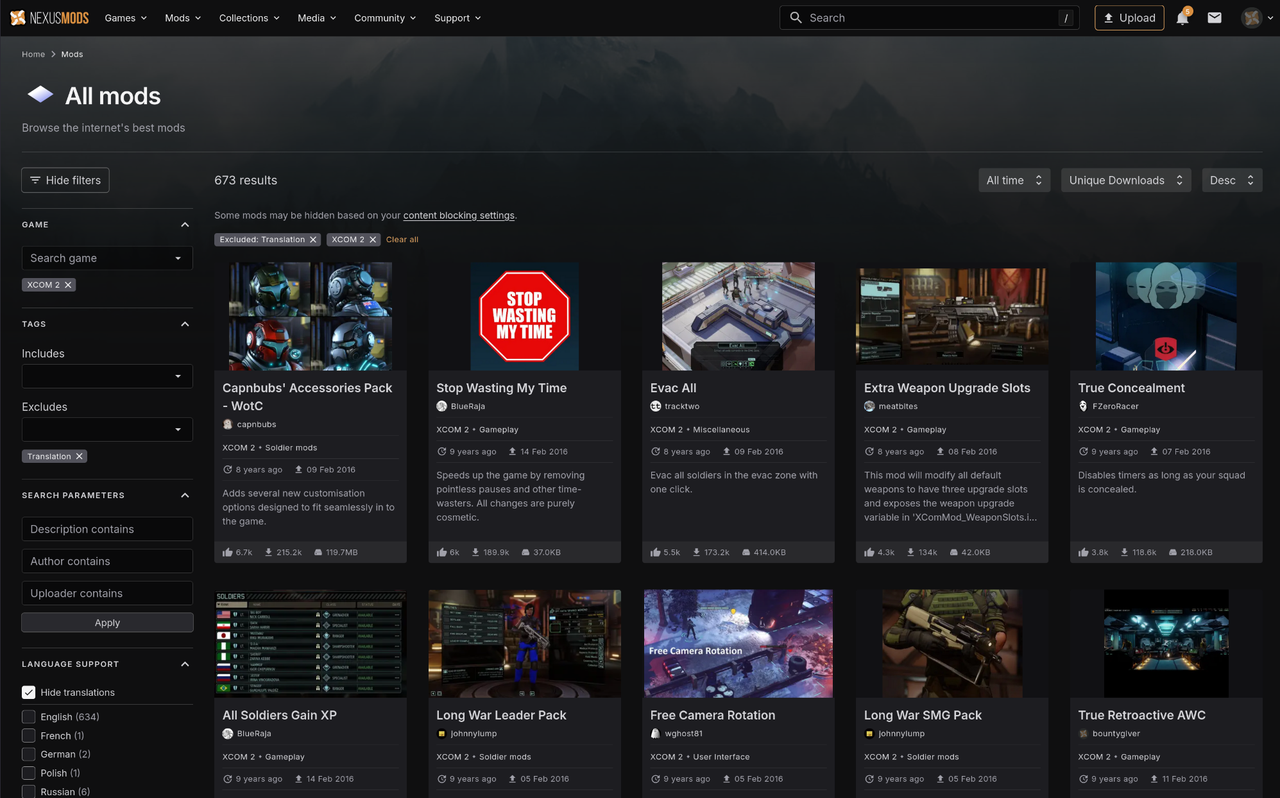Open the All time period dropdown
The image size is (1280, 798).
click(1014, 180)
